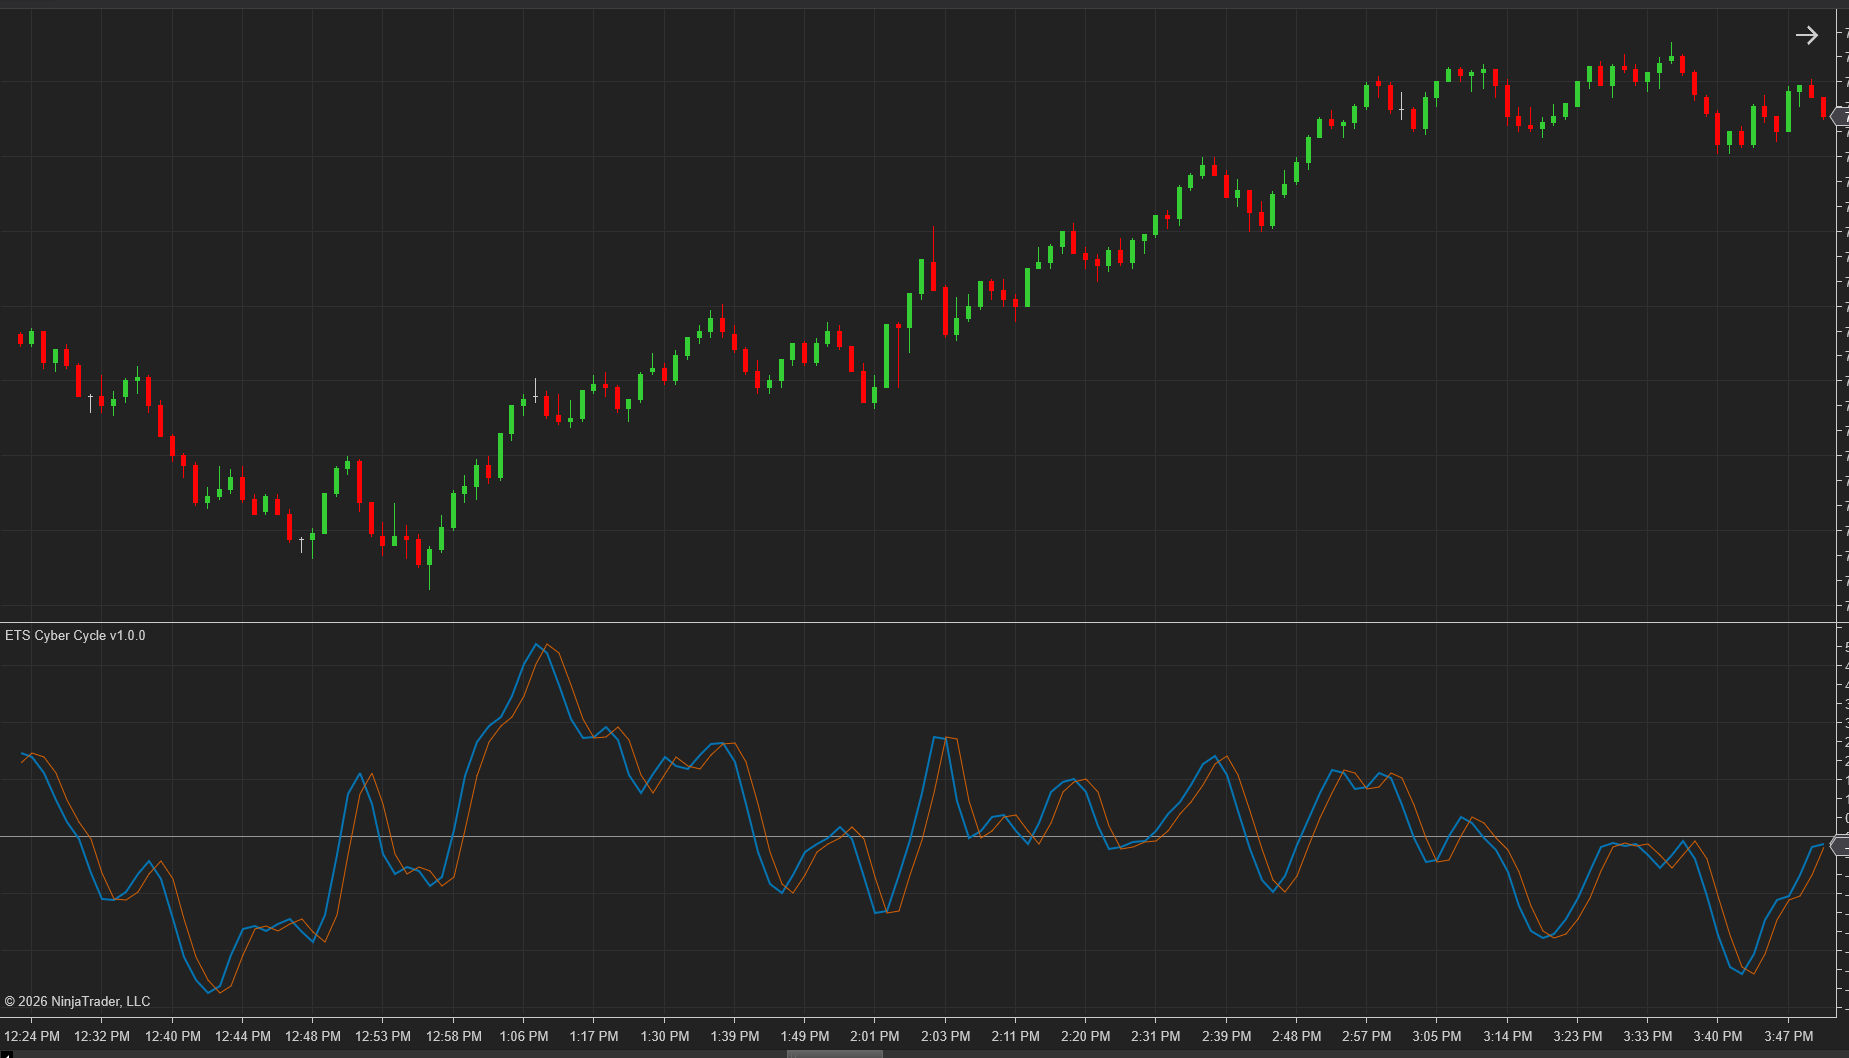This screenshot has width=1849, height=1058.
Task: Click the panel divider above the Cyber Cycle indicator
Action: [918, 623]
